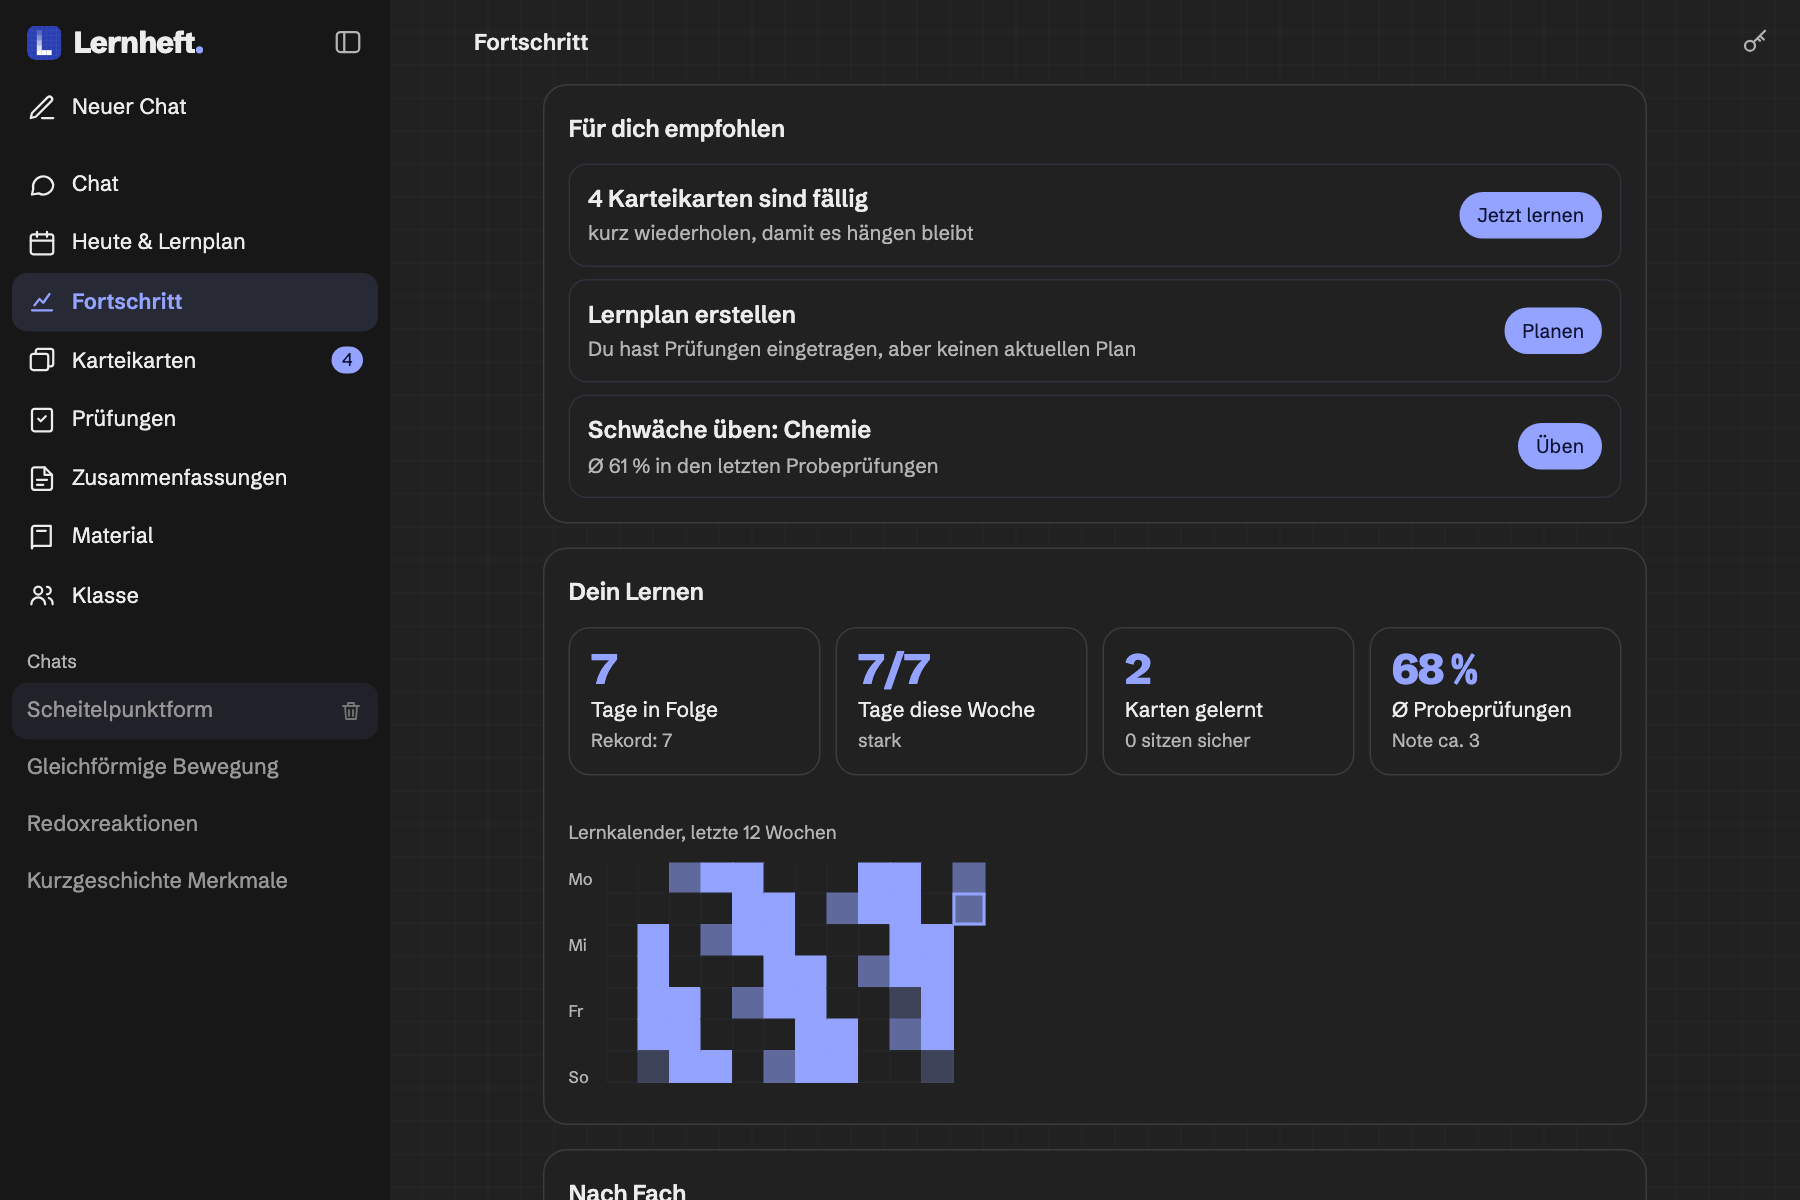Open the Kurzgeschichte Merkmale chat

click(x=195, y=881)
